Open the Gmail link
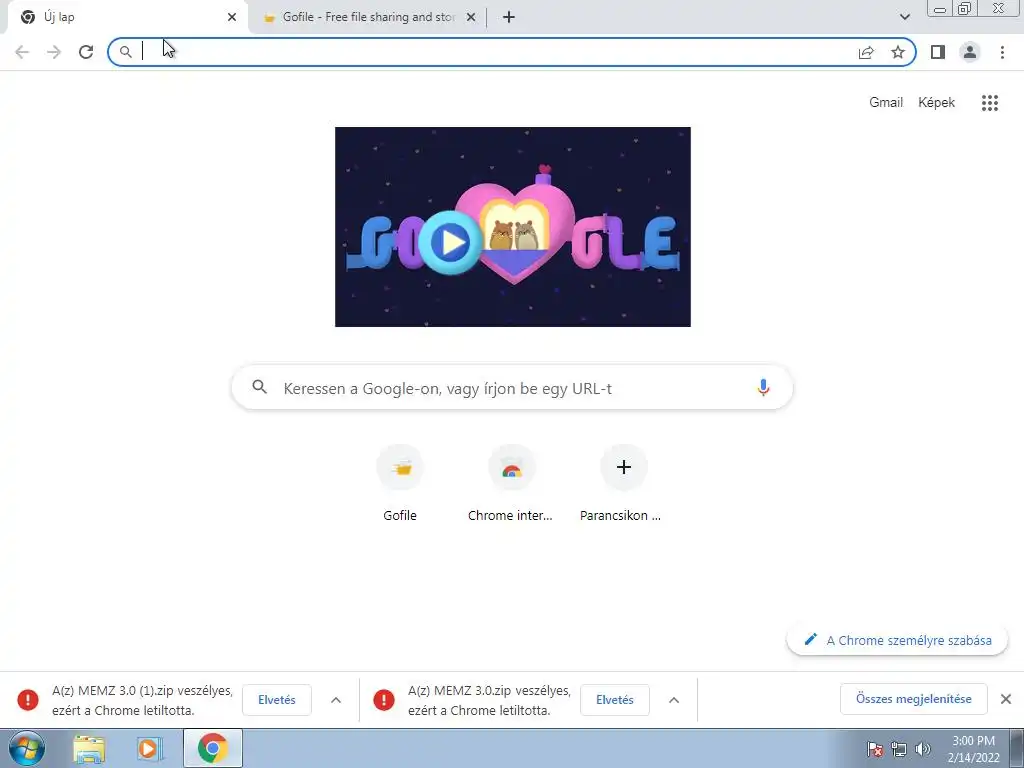Image resolution: width=1024 pixels, height=768 pixels. pyautogui.click(x=886, y=103)
